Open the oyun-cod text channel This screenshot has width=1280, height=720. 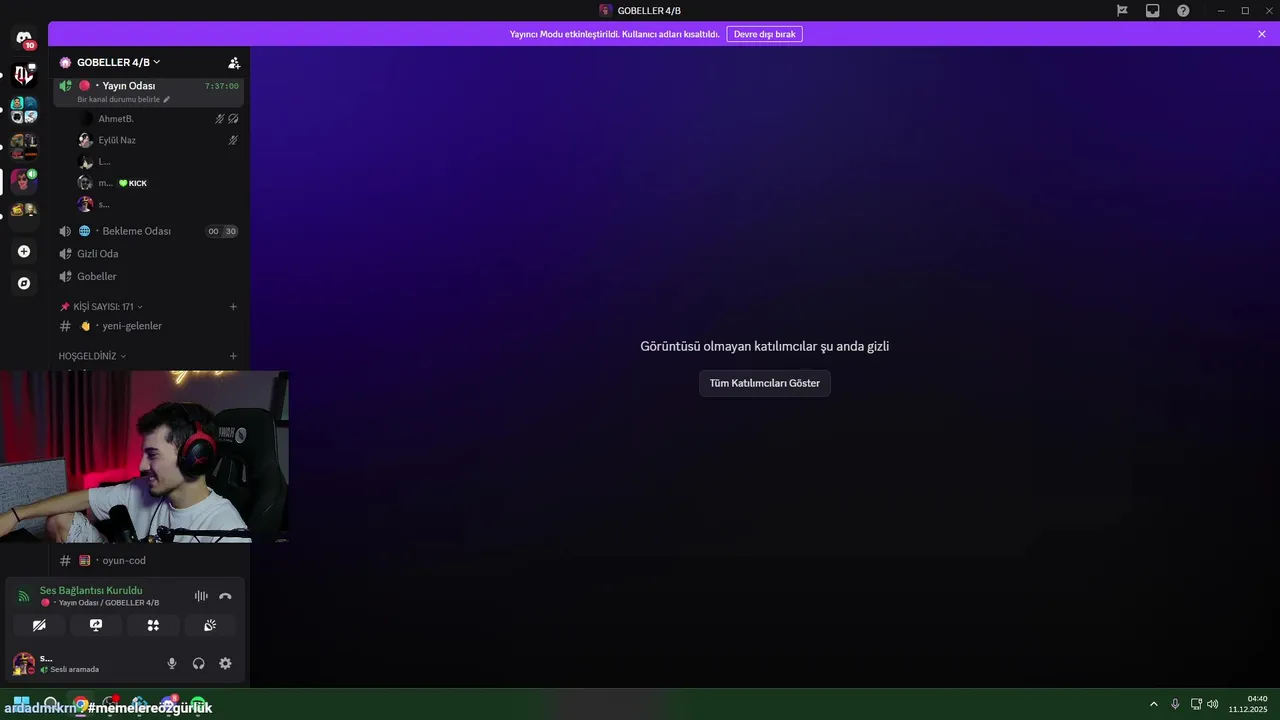pyautogui.click(x=149, y=561)
